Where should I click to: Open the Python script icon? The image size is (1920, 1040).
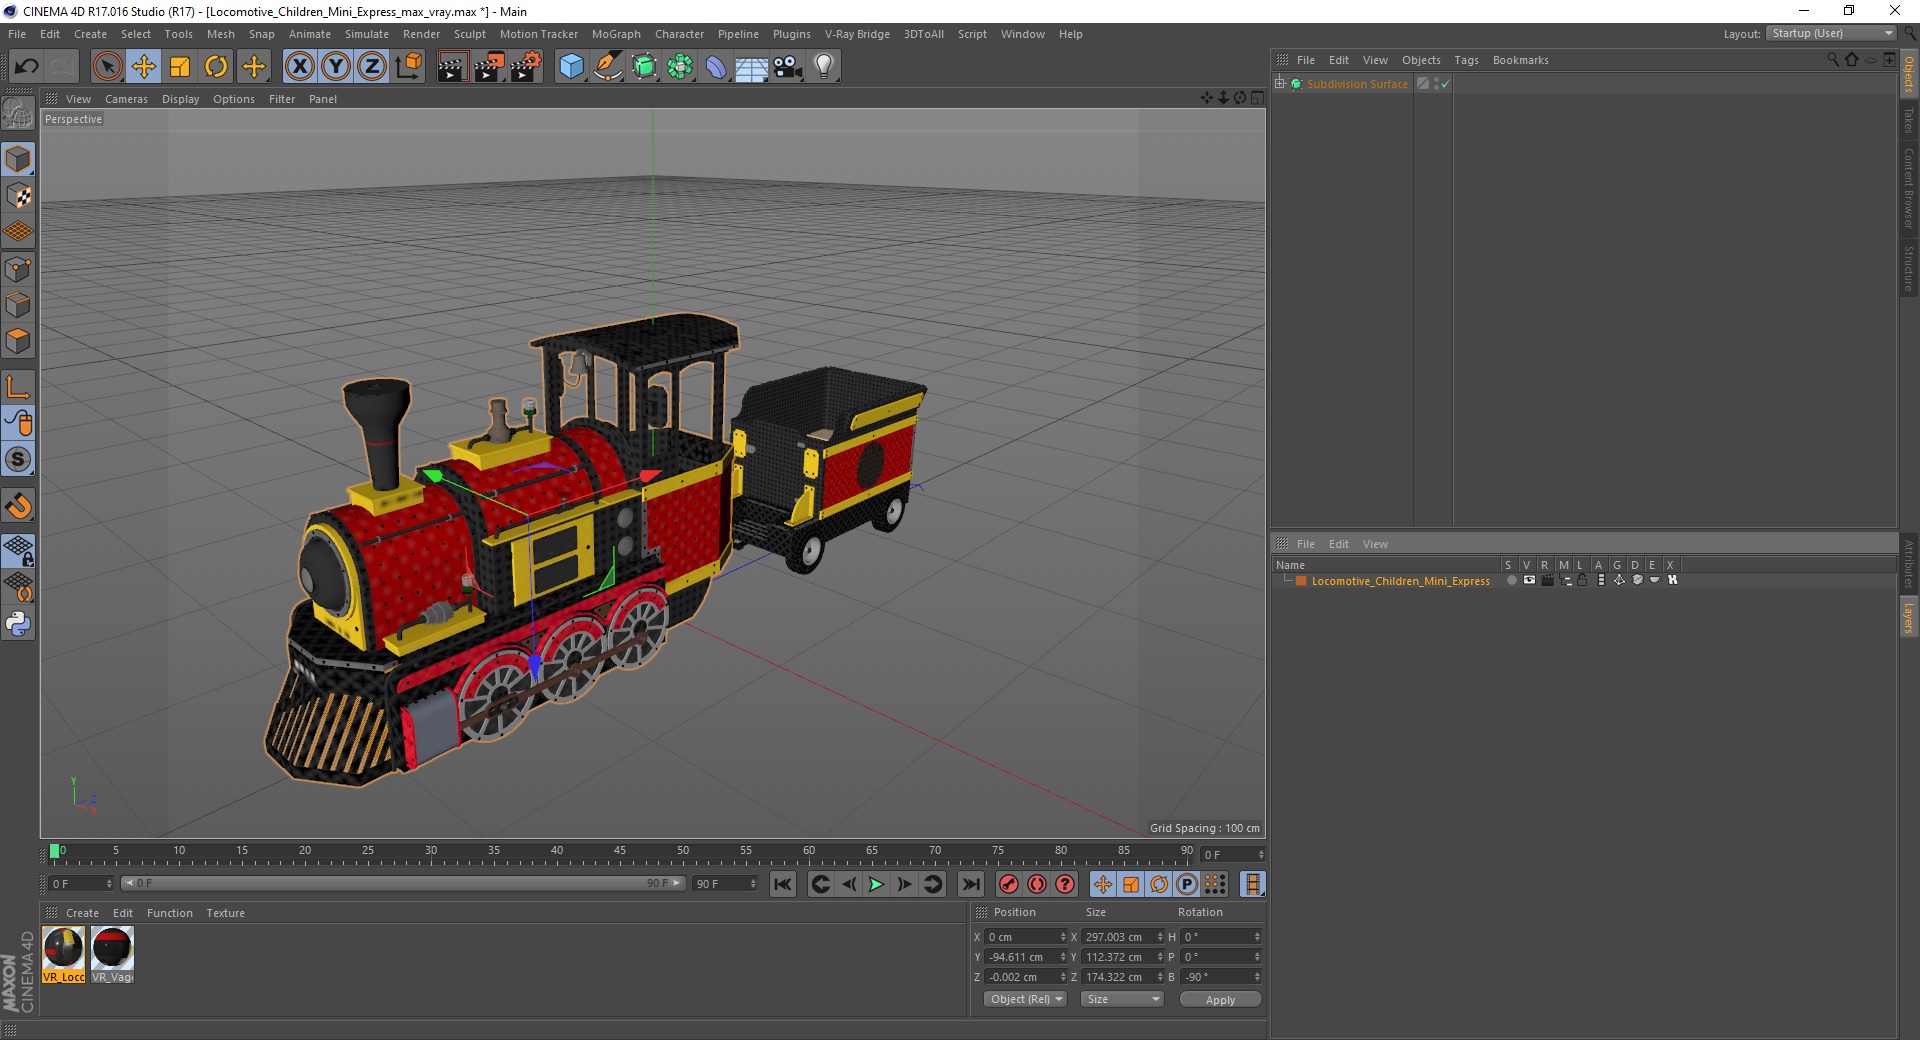pyautogui.click(x=18, y=624)
